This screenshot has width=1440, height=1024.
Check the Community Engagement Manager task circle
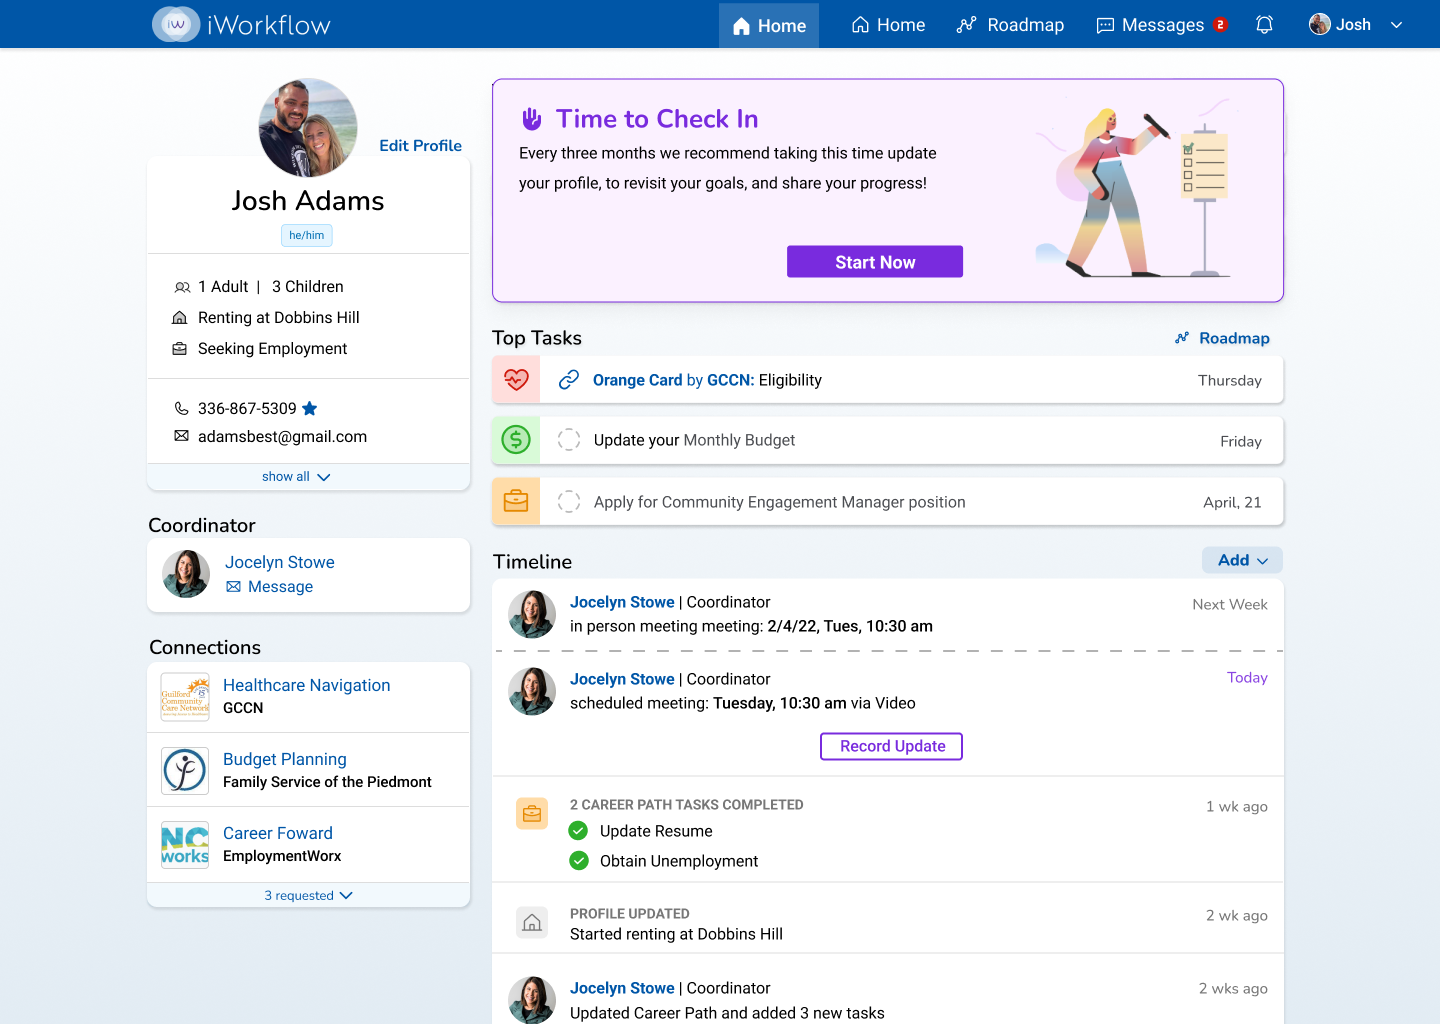pyautogui.click(x=569, y=501)
